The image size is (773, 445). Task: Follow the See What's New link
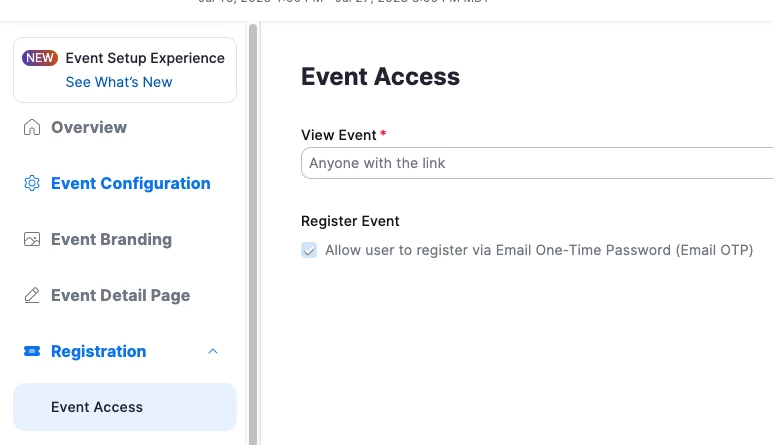coord(119,82)
